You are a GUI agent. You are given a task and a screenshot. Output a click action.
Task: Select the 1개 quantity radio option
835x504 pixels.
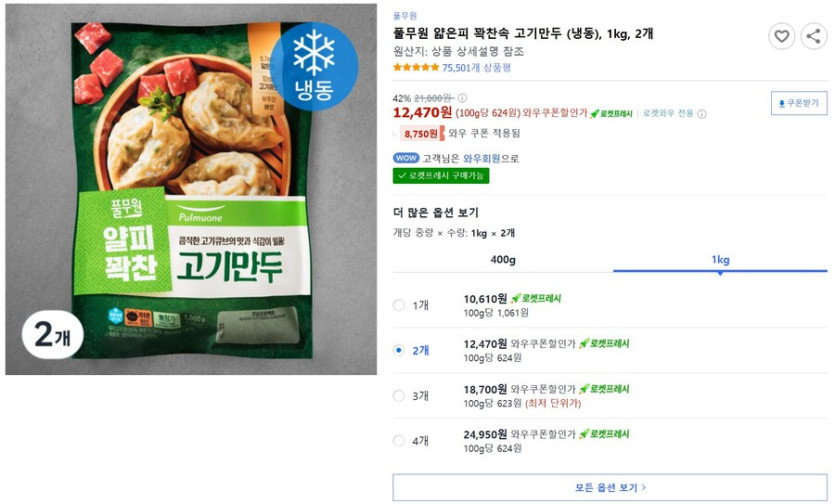coord(399,305)
